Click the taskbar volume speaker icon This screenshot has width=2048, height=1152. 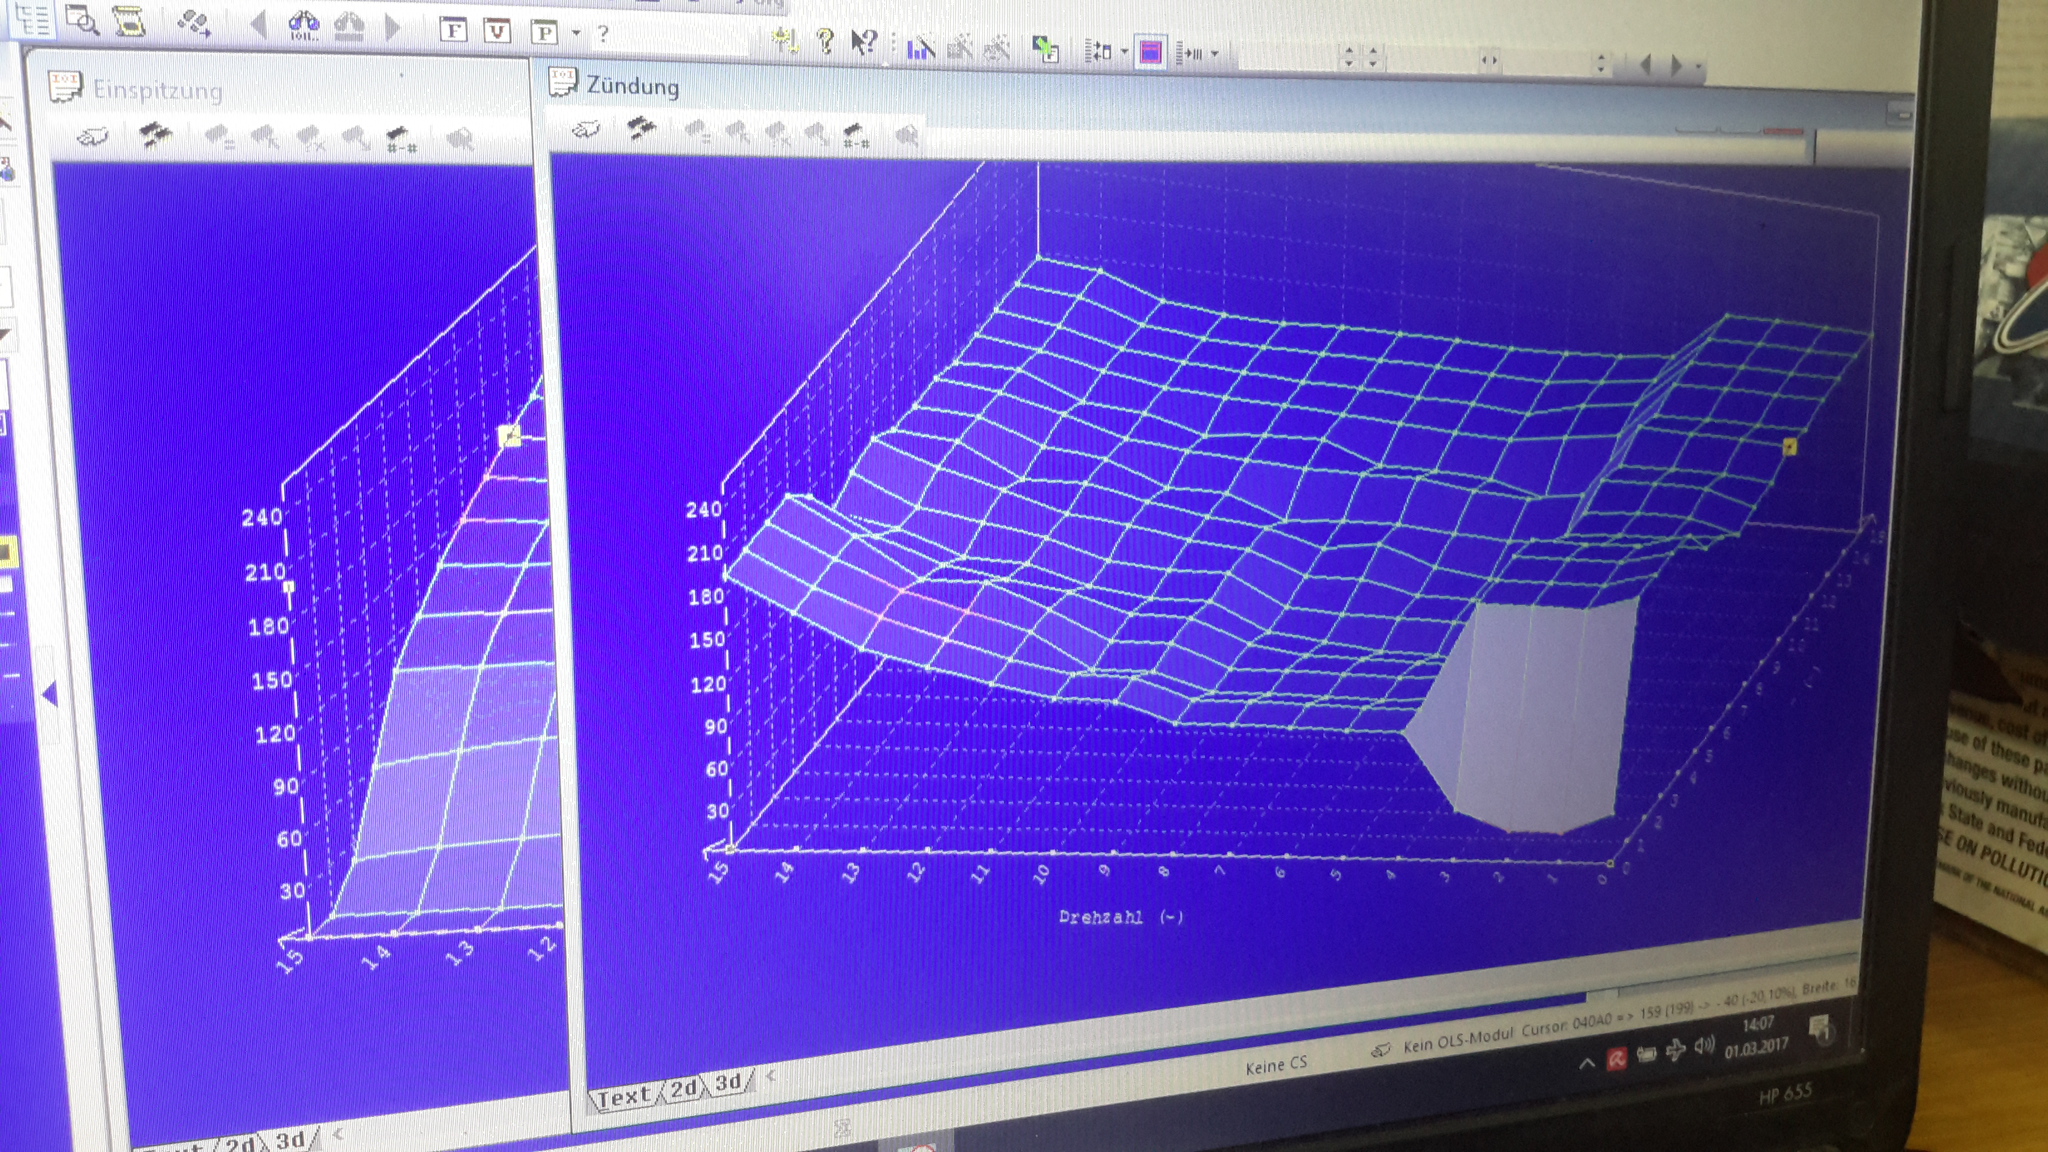pyautogui.click(x=1704, y=1047)
